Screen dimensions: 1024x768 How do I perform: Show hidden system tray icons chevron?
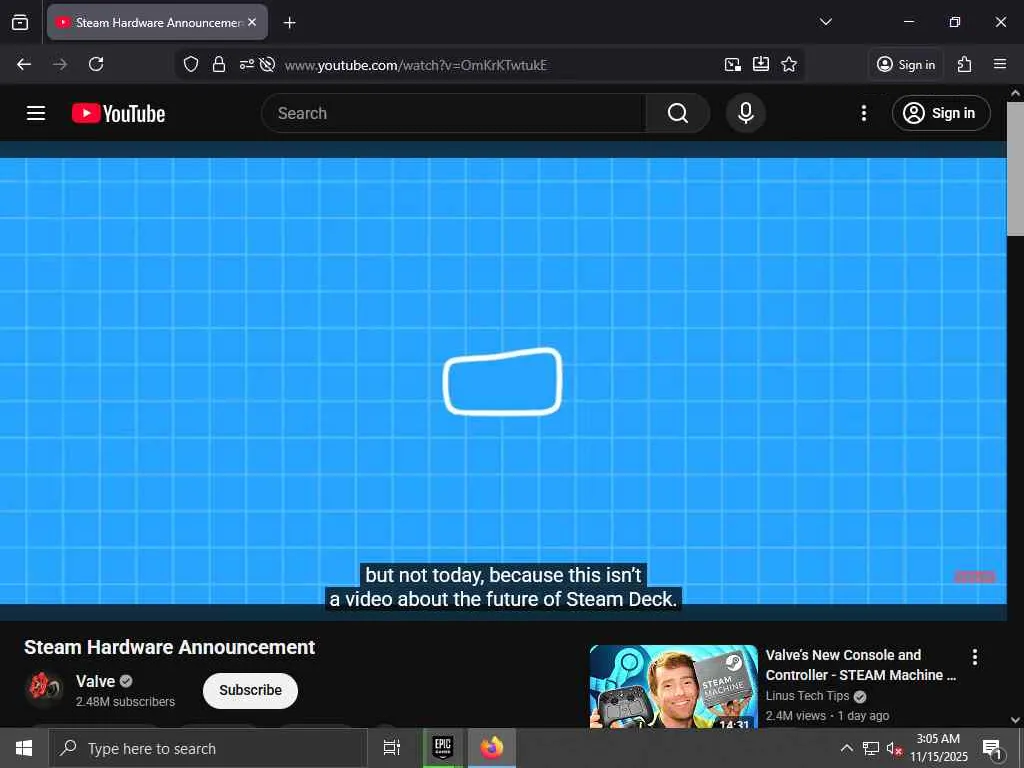point(846,748)
